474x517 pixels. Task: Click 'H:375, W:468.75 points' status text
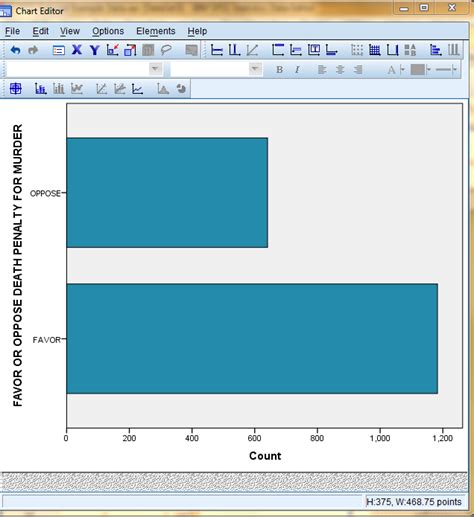tap(414, 502)
